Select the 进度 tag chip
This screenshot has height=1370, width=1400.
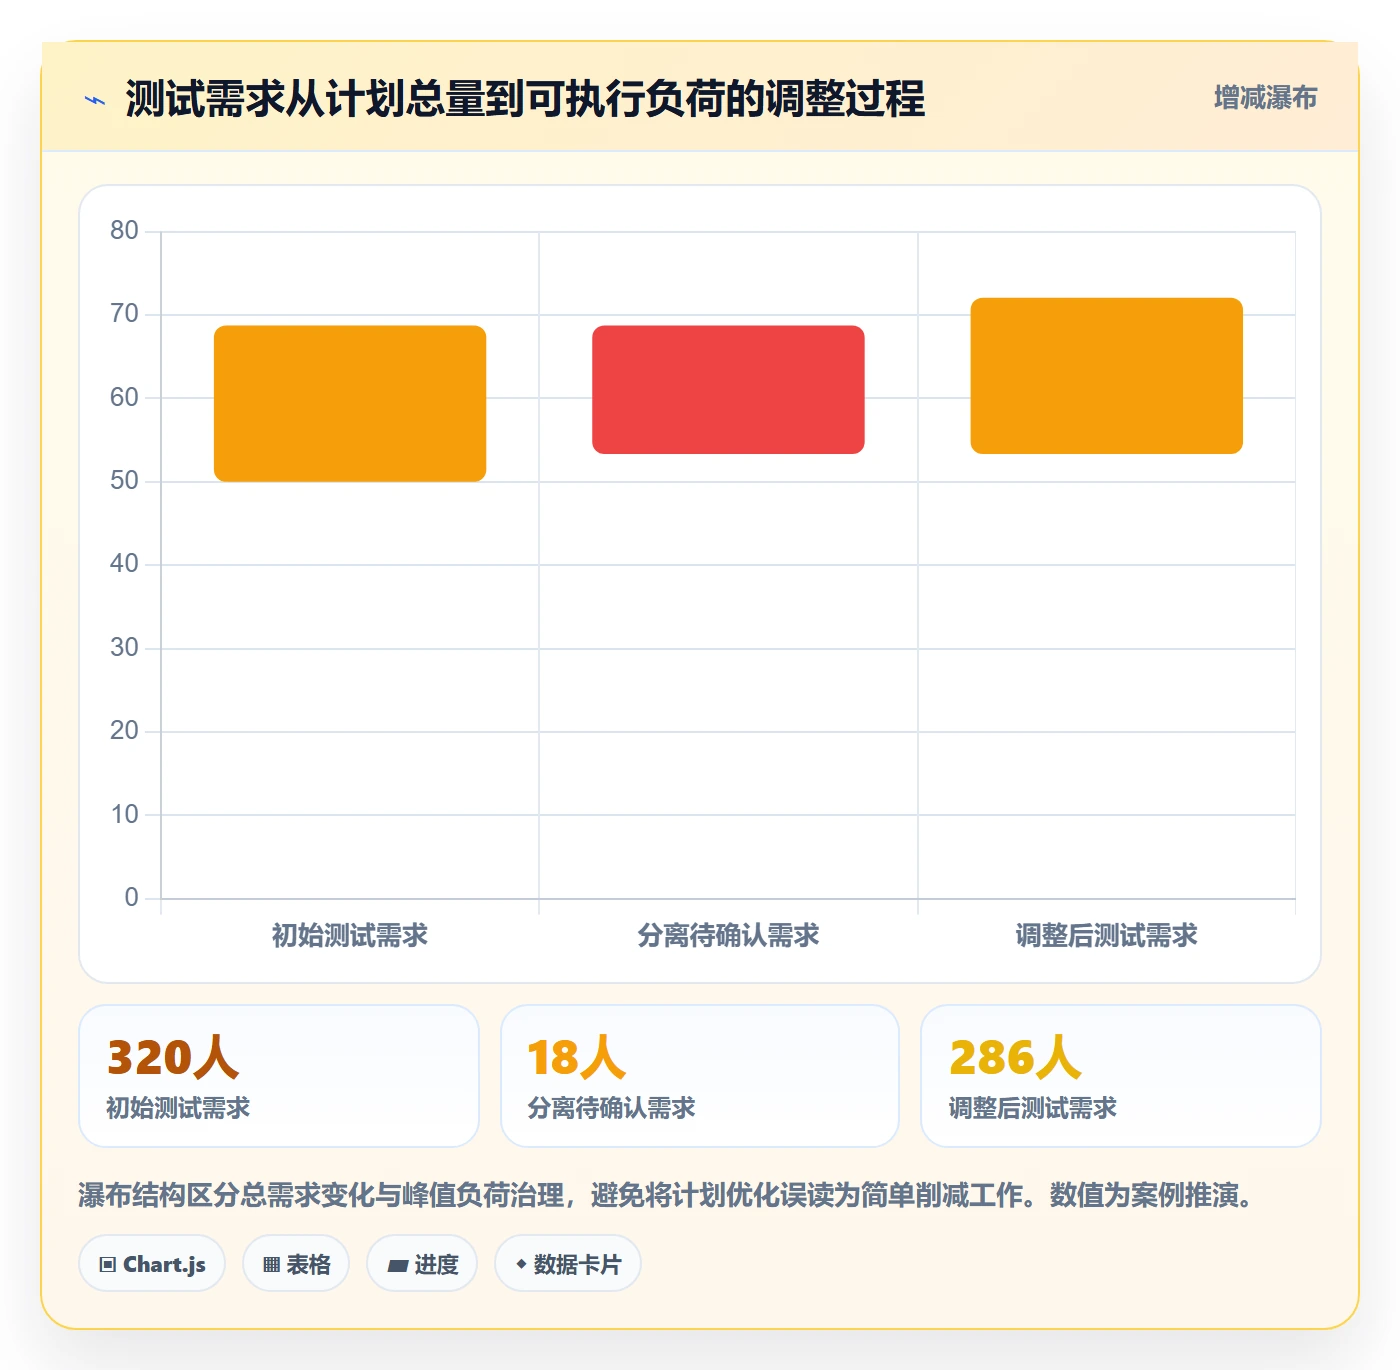422,1264
